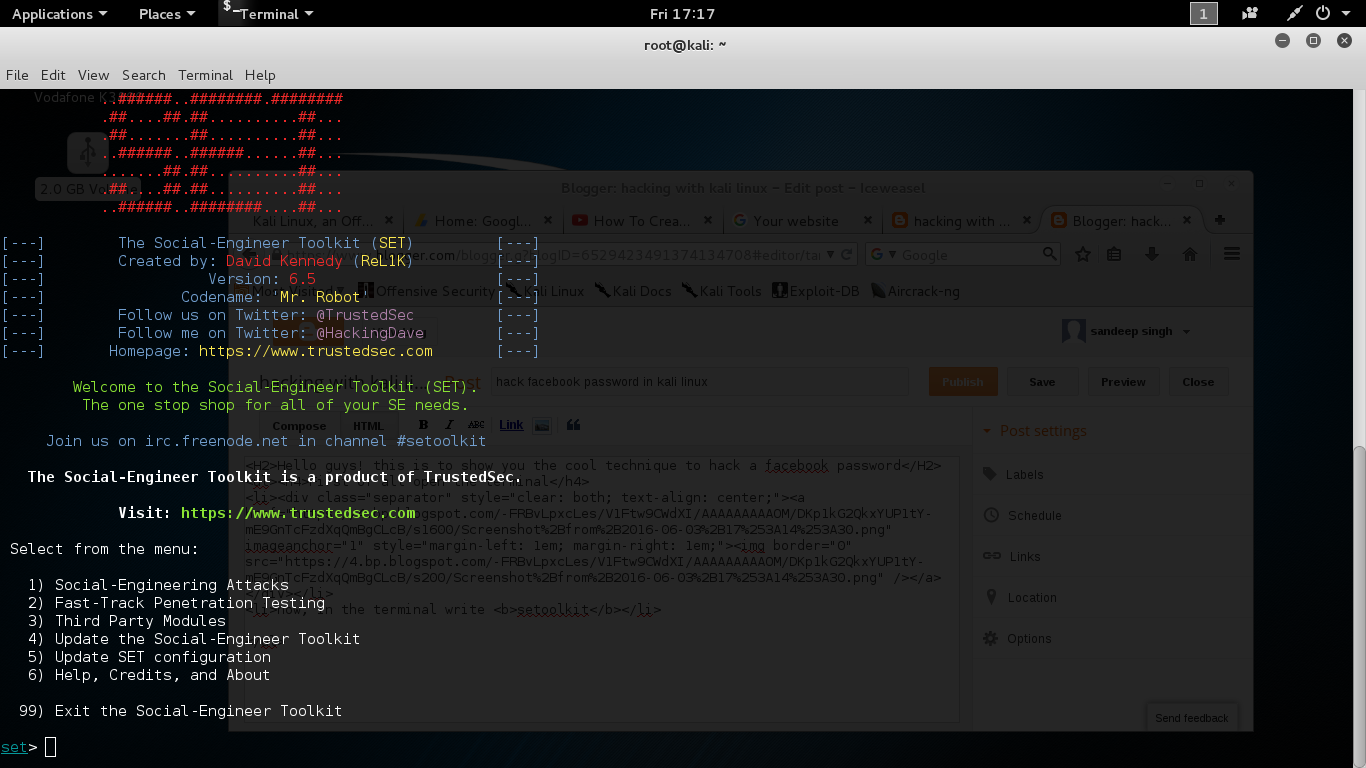Click the trustedsec URL on the Homepage line
This screenshot has height=768, width=1366.
tap(316, 351)
